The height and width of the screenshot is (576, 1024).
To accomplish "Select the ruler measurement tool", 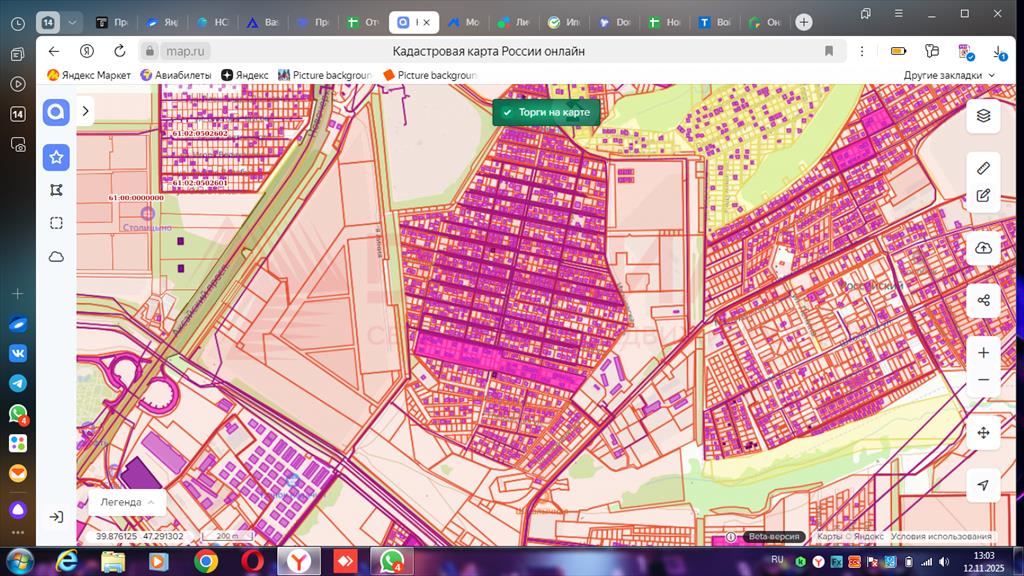I will tap(983, 168).
